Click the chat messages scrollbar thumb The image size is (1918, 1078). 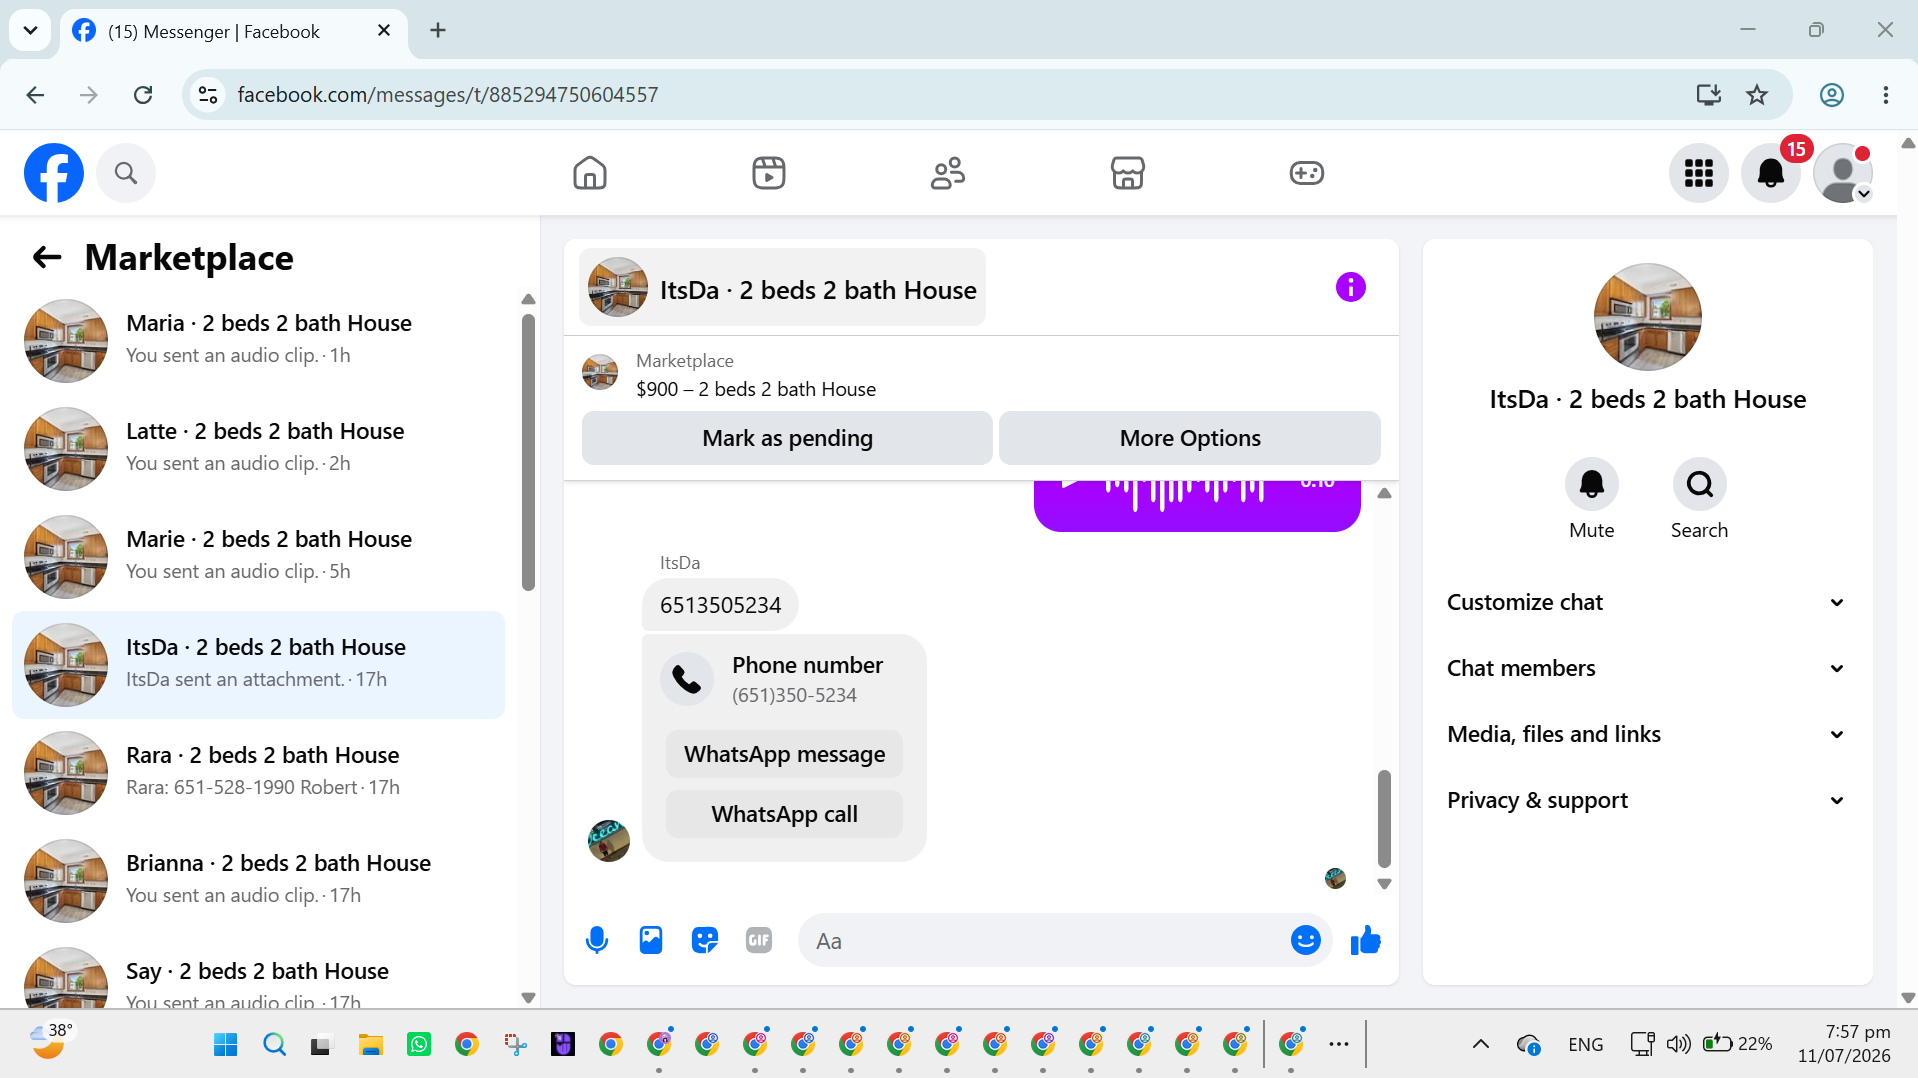tap(1384, 818)
